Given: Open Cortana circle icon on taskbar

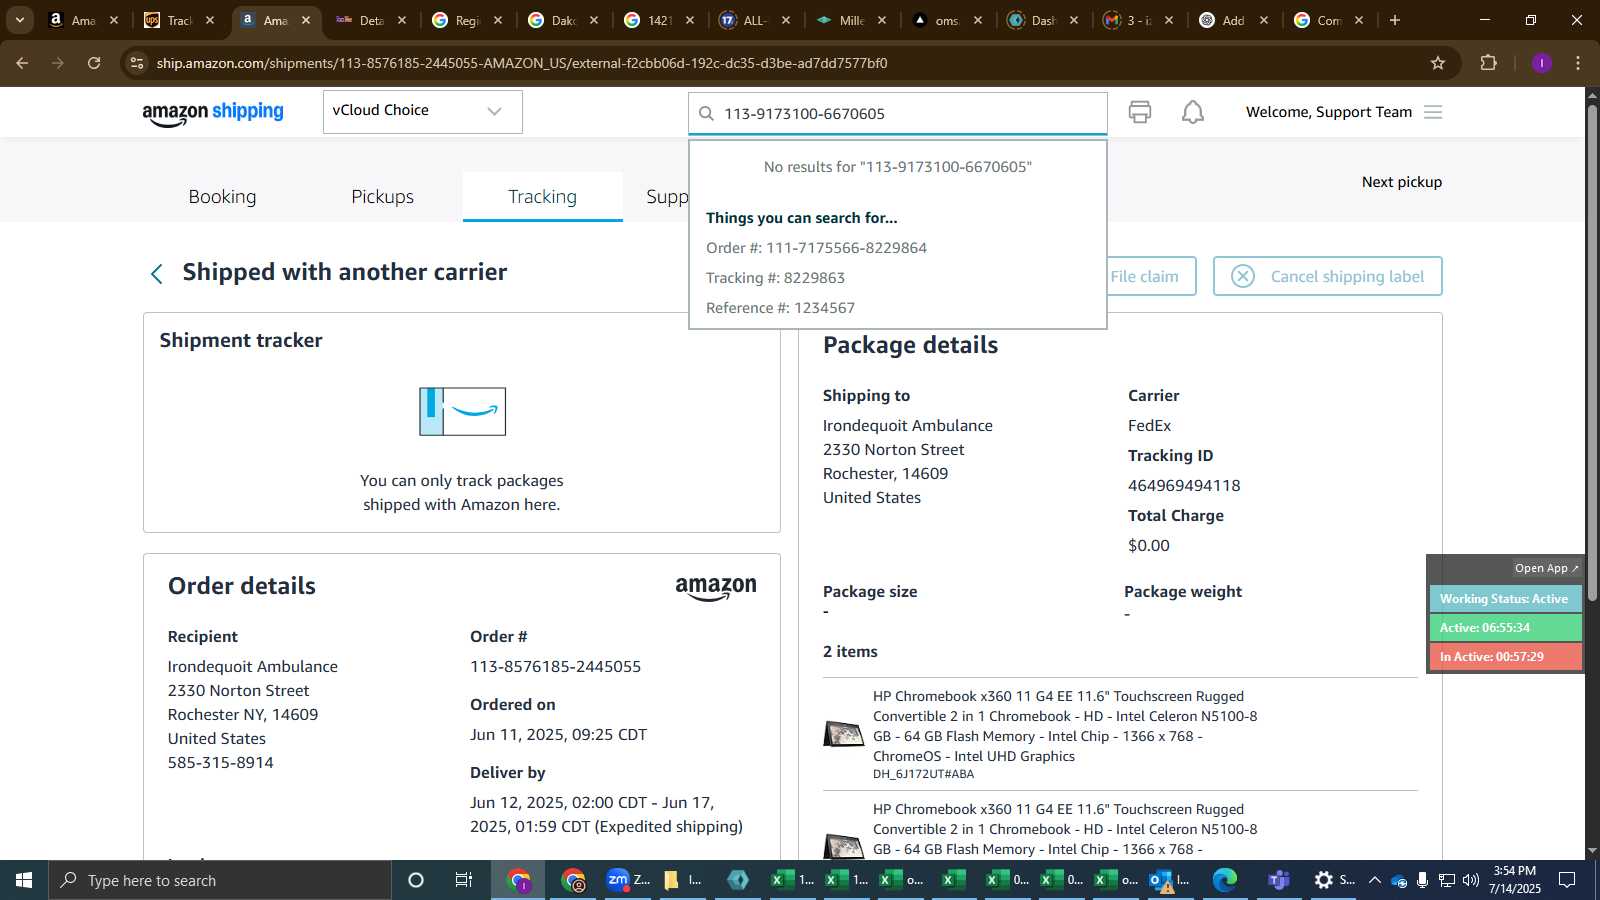Looking at the screenshot, I should click(416, 880).
